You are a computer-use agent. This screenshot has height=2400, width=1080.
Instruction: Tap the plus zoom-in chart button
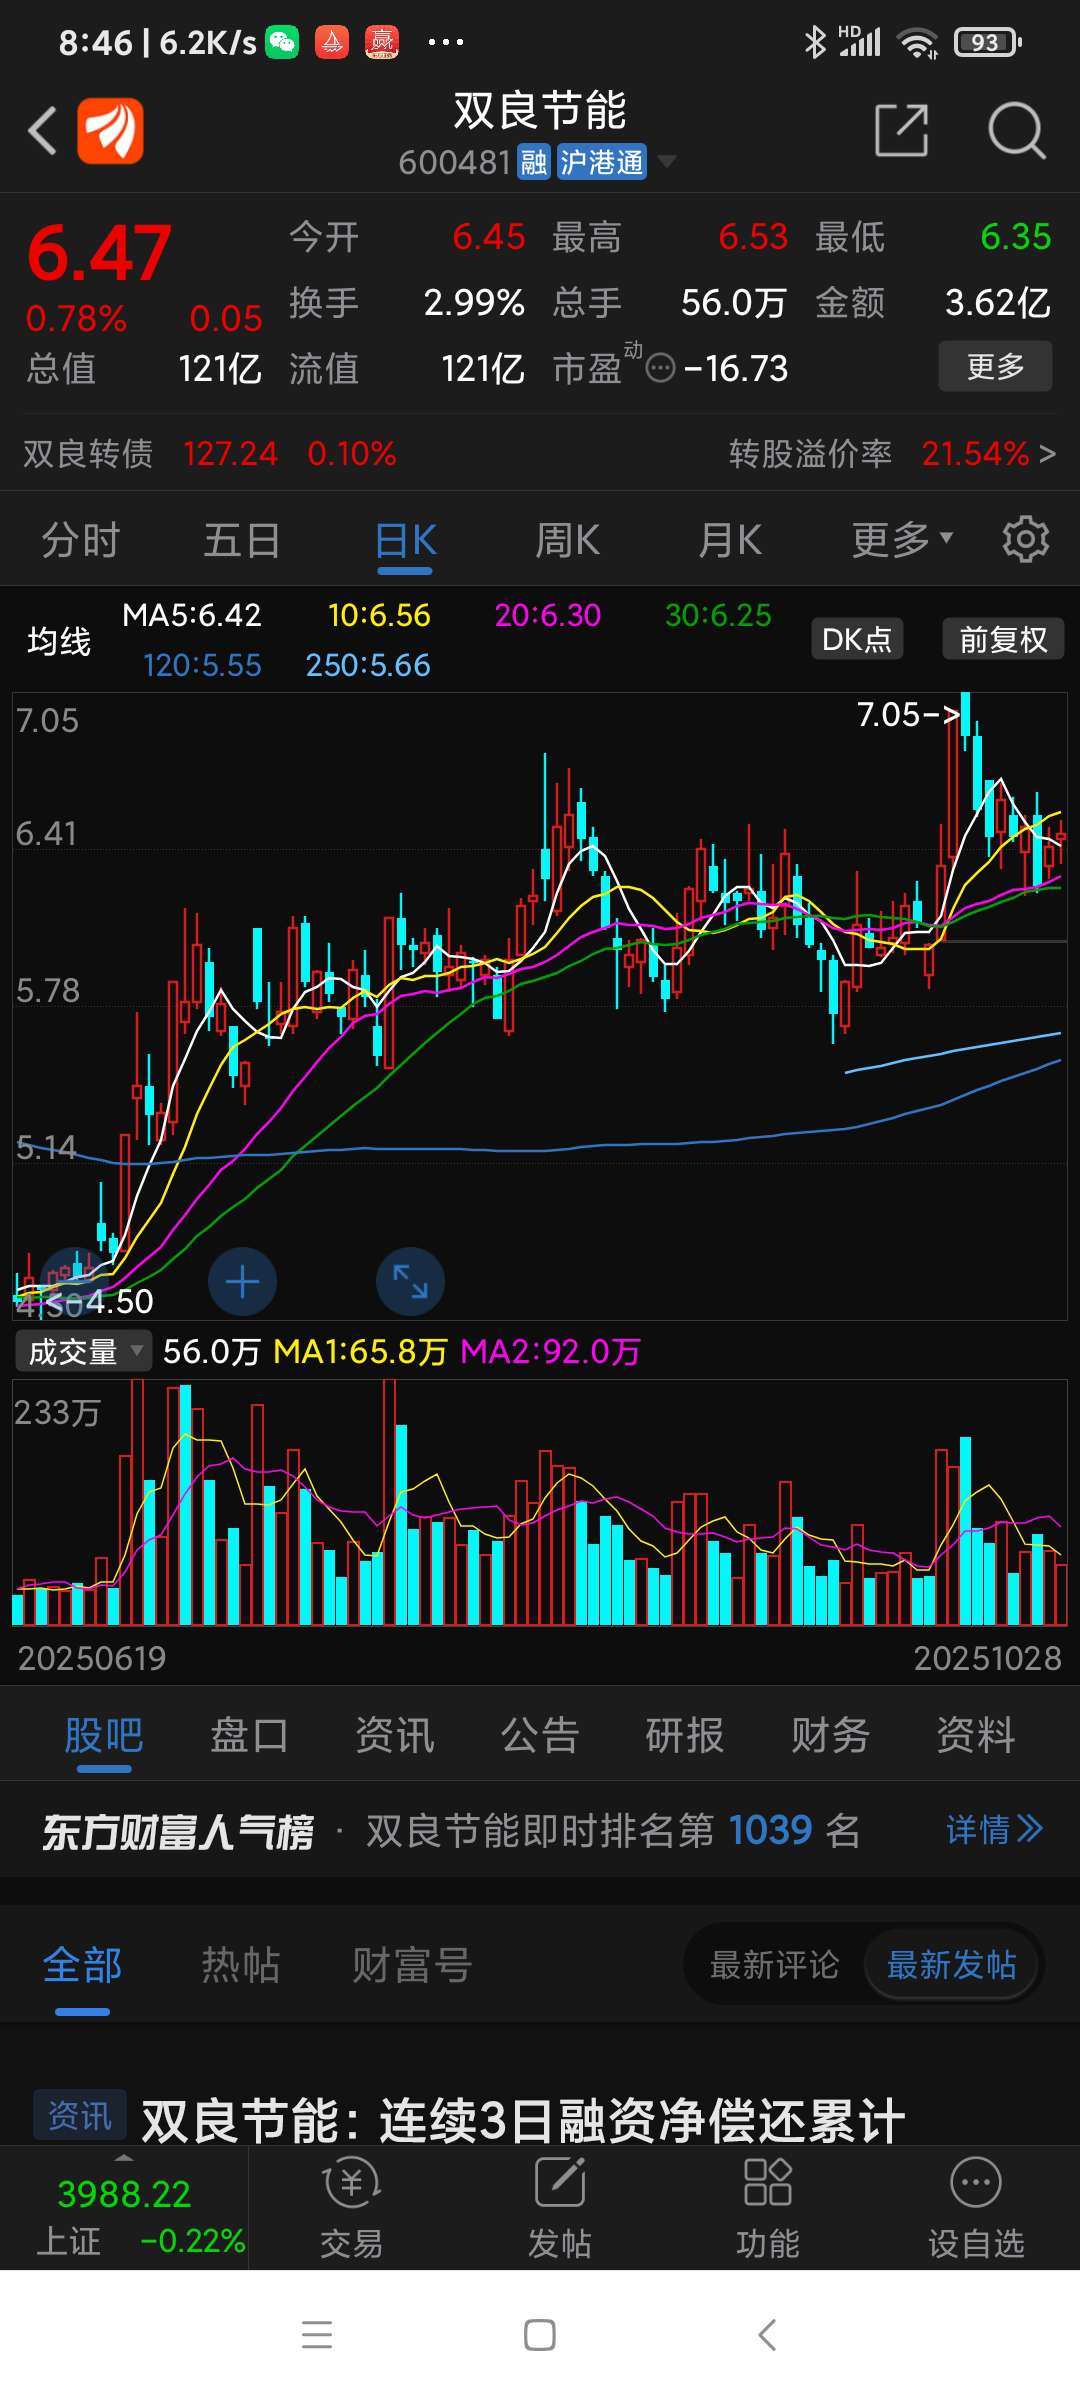(x=242, y=1282)
